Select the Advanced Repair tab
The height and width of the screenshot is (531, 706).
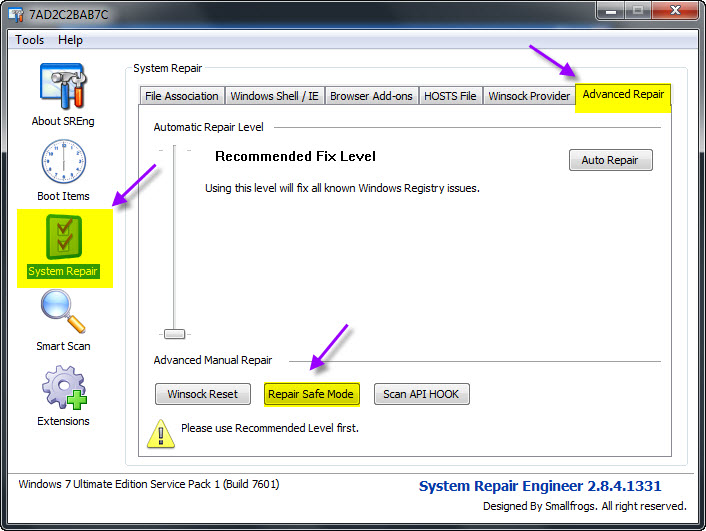(x=623, y=95)
